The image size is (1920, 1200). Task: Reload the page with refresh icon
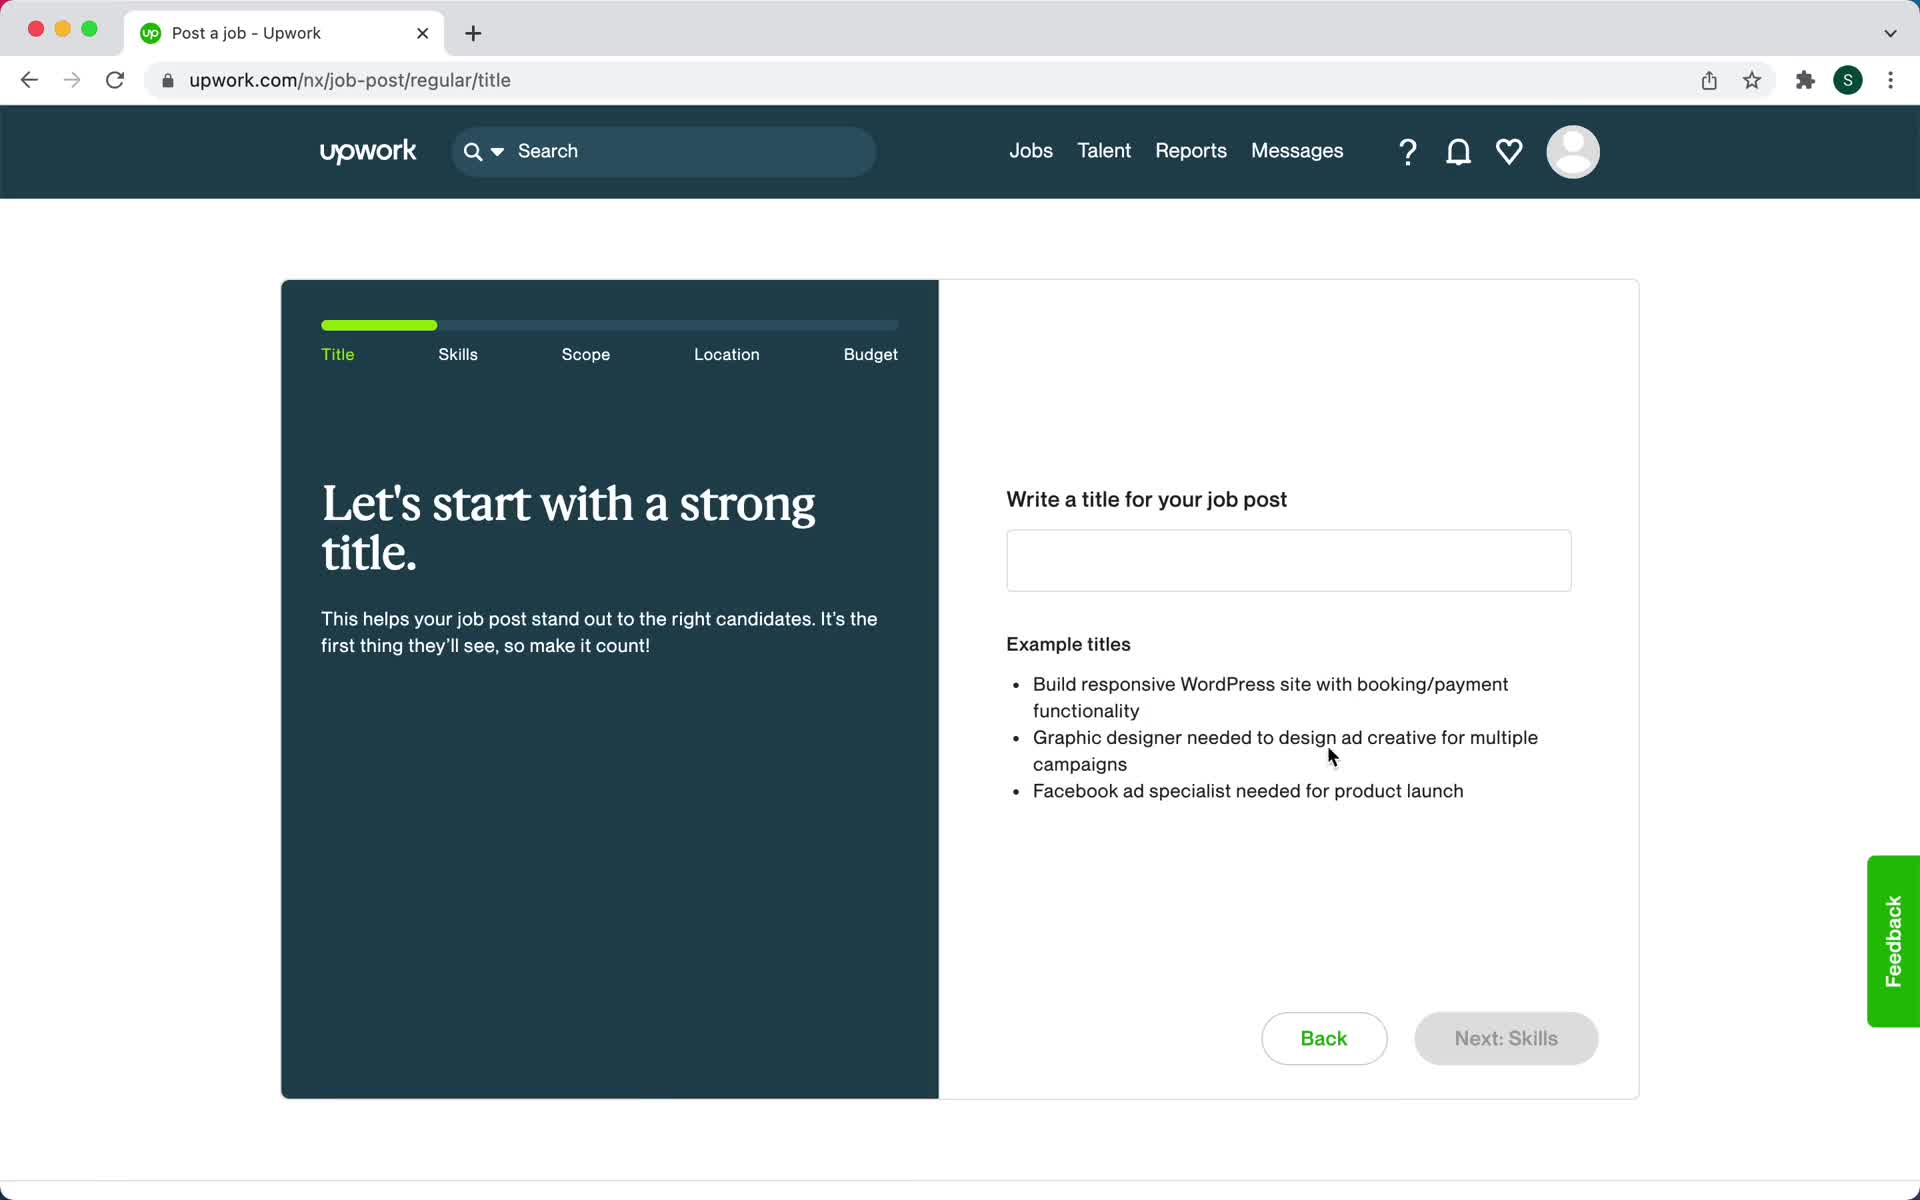coord(115,80)
